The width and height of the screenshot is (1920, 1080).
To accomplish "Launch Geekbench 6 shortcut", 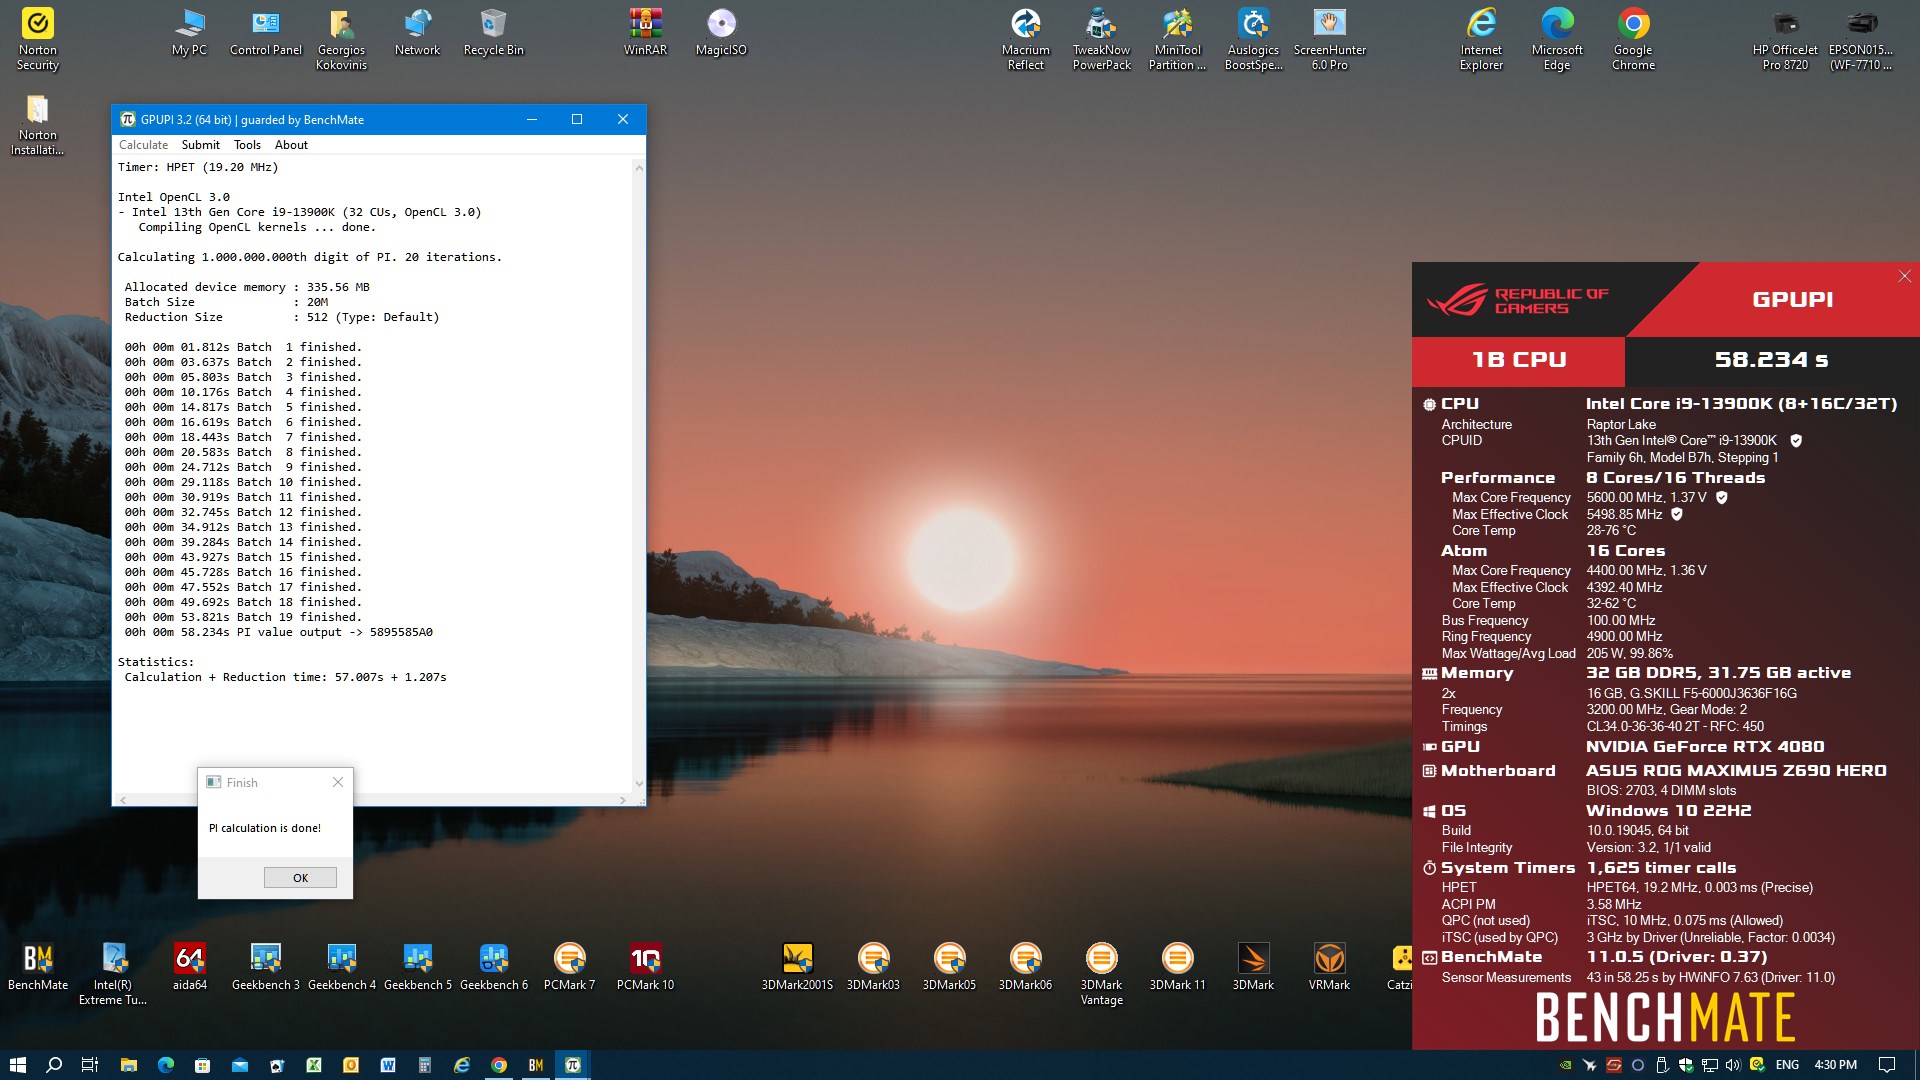I will point(494,967).
